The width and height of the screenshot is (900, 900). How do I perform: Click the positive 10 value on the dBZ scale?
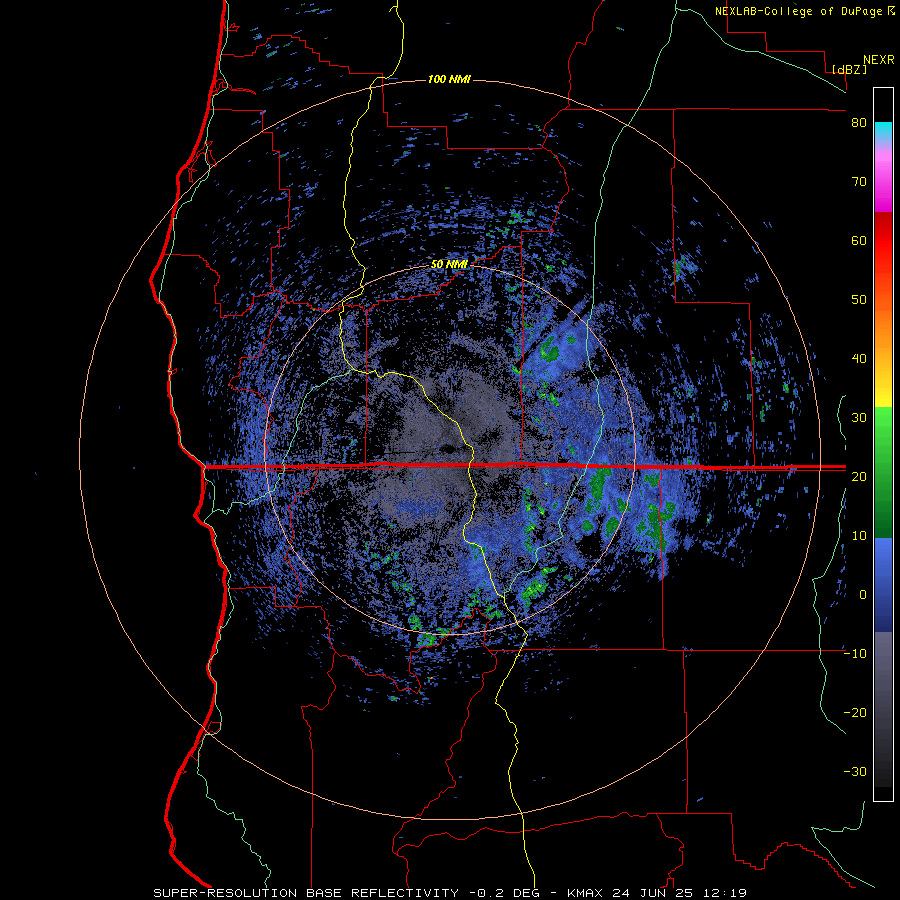[x=859, y=536]
